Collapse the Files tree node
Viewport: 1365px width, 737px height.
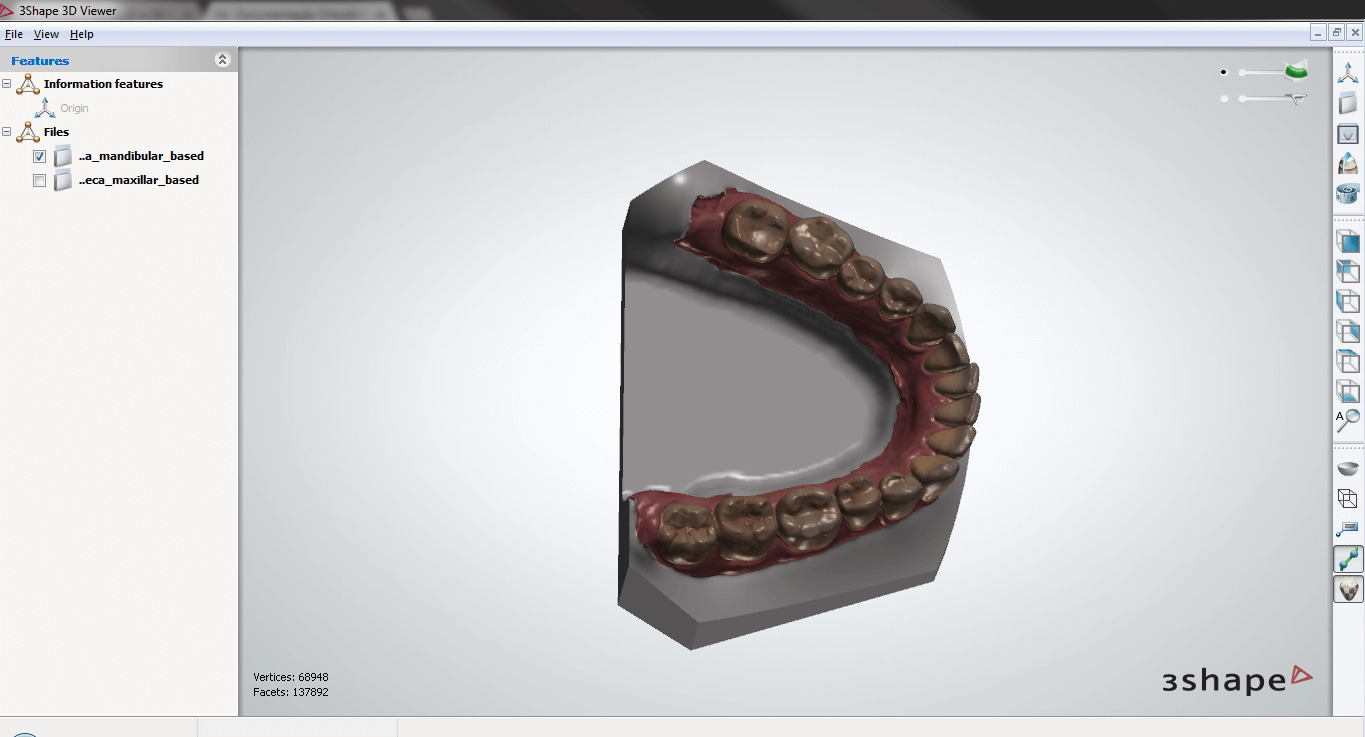tap(7, 132)
